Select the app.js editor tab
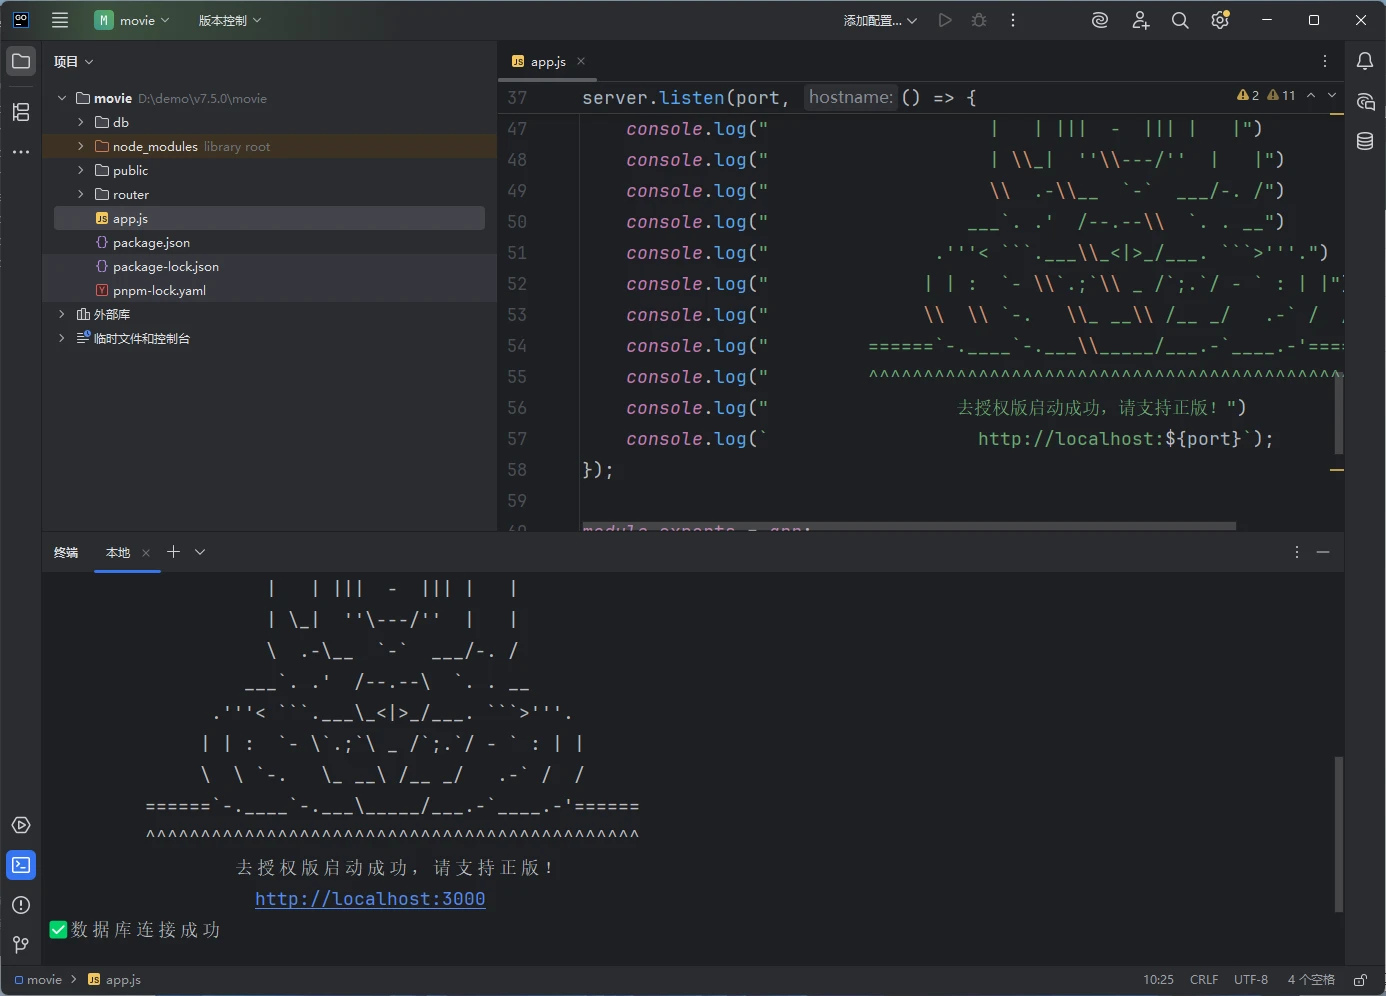1386x996 pixels. pos(547,61)
